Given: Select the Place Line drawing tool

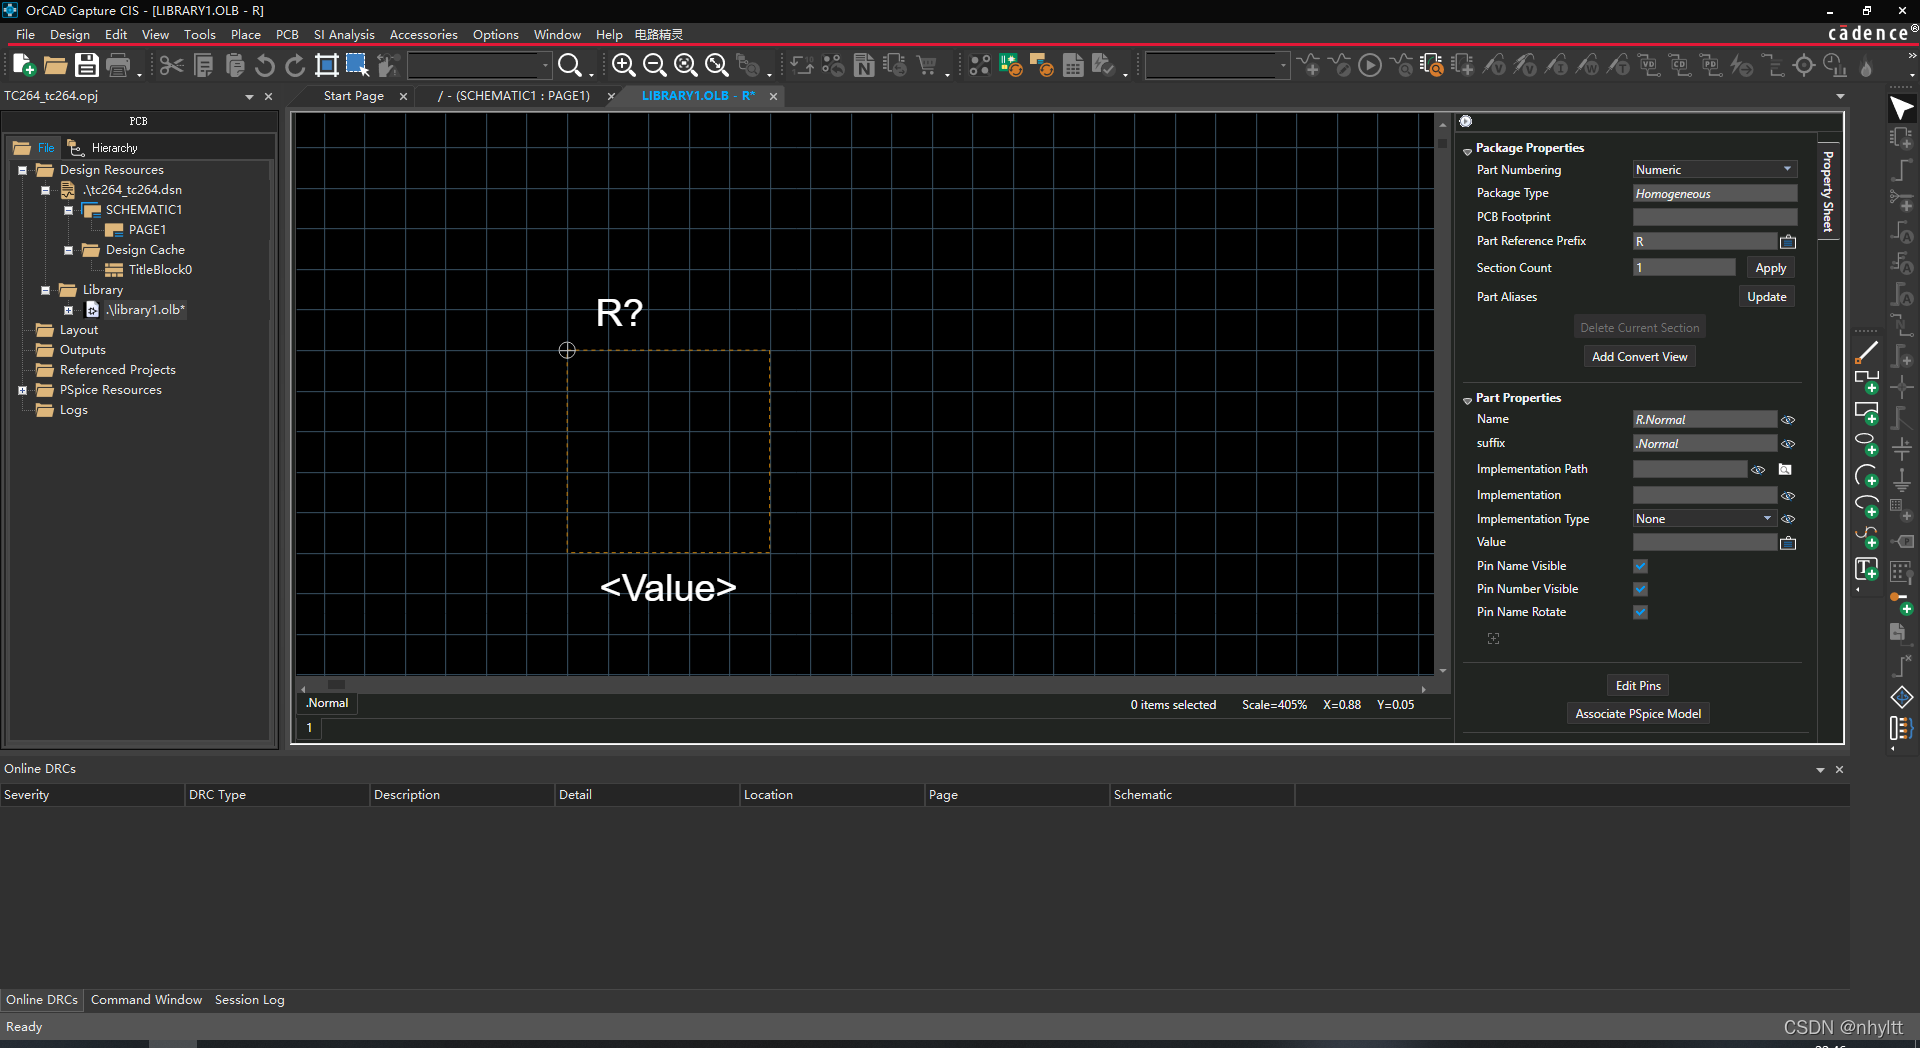Looking at the screenshot, I should [x=1866, y=352].
